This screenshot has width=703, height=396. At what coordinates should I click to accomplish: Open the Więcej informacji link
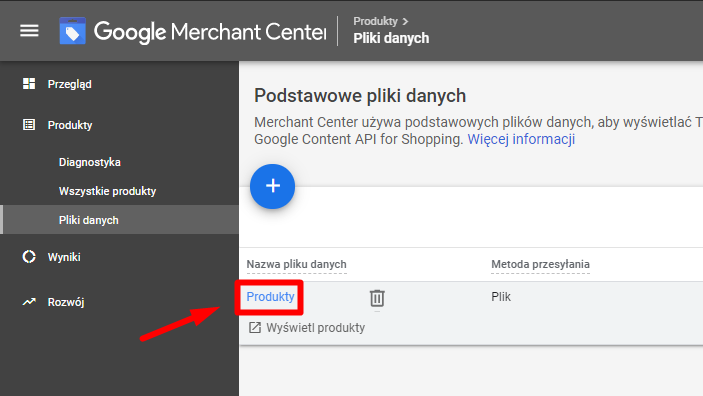click(x=521, y=139)
